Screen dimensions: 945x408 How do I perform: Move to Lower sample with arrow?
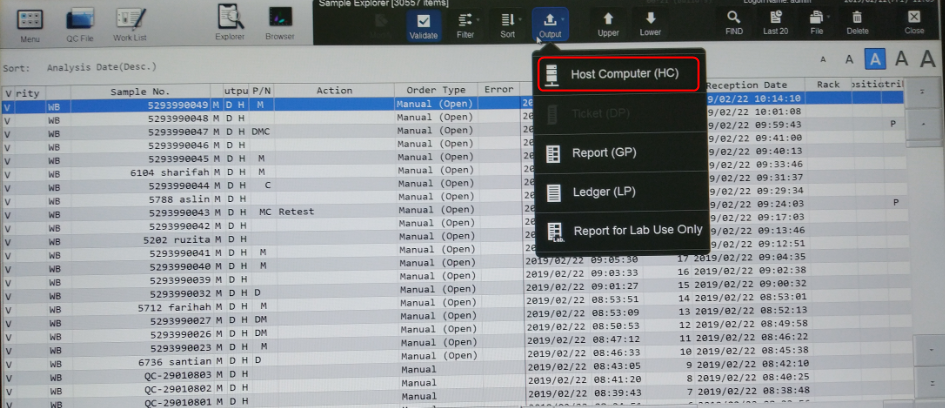click(651, 23)
